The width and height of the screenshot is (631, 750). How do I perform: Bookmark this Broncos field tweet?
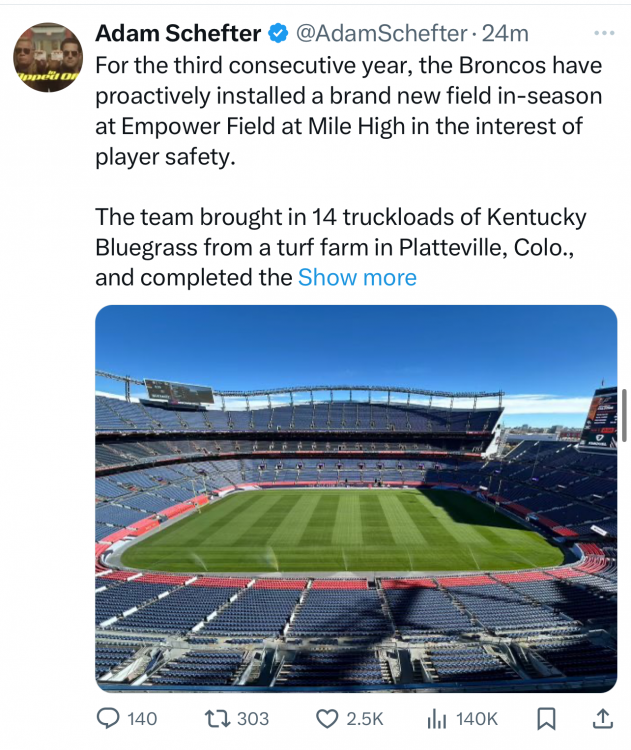(546, 718)
